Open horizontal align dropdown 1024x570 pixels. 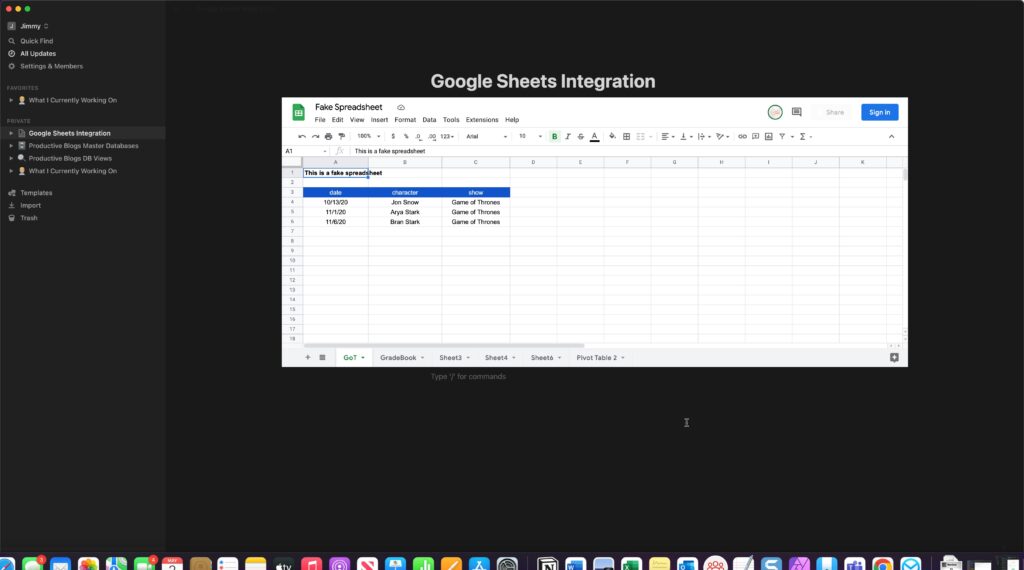tap(667, 136)
